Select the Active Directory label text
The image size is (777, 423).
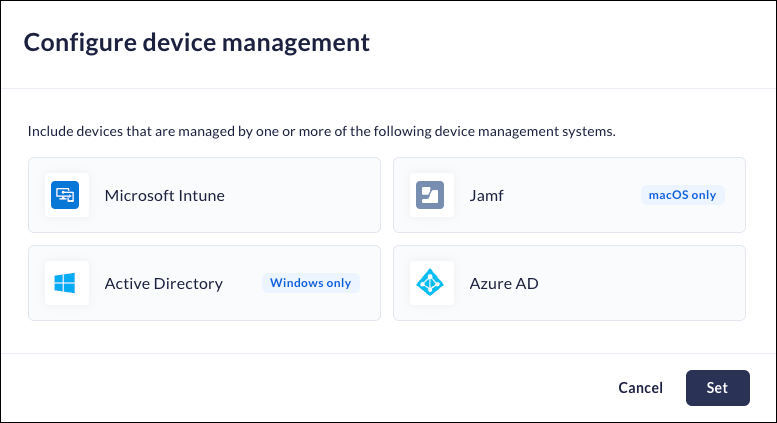[x=163, y=283]
